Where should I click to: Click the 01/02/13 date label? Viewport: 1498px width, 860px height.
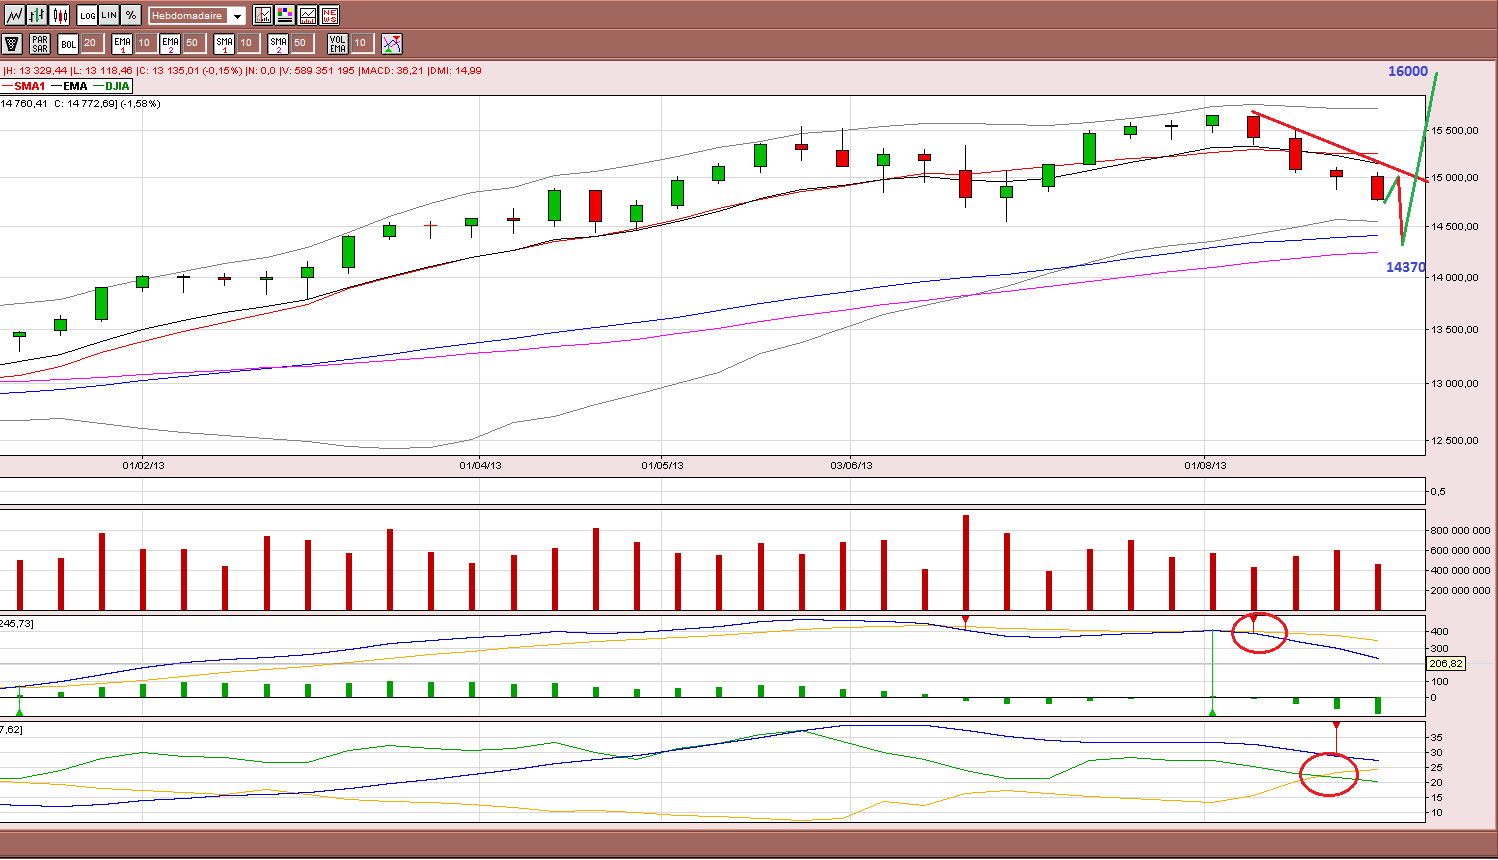pos(143,466)
